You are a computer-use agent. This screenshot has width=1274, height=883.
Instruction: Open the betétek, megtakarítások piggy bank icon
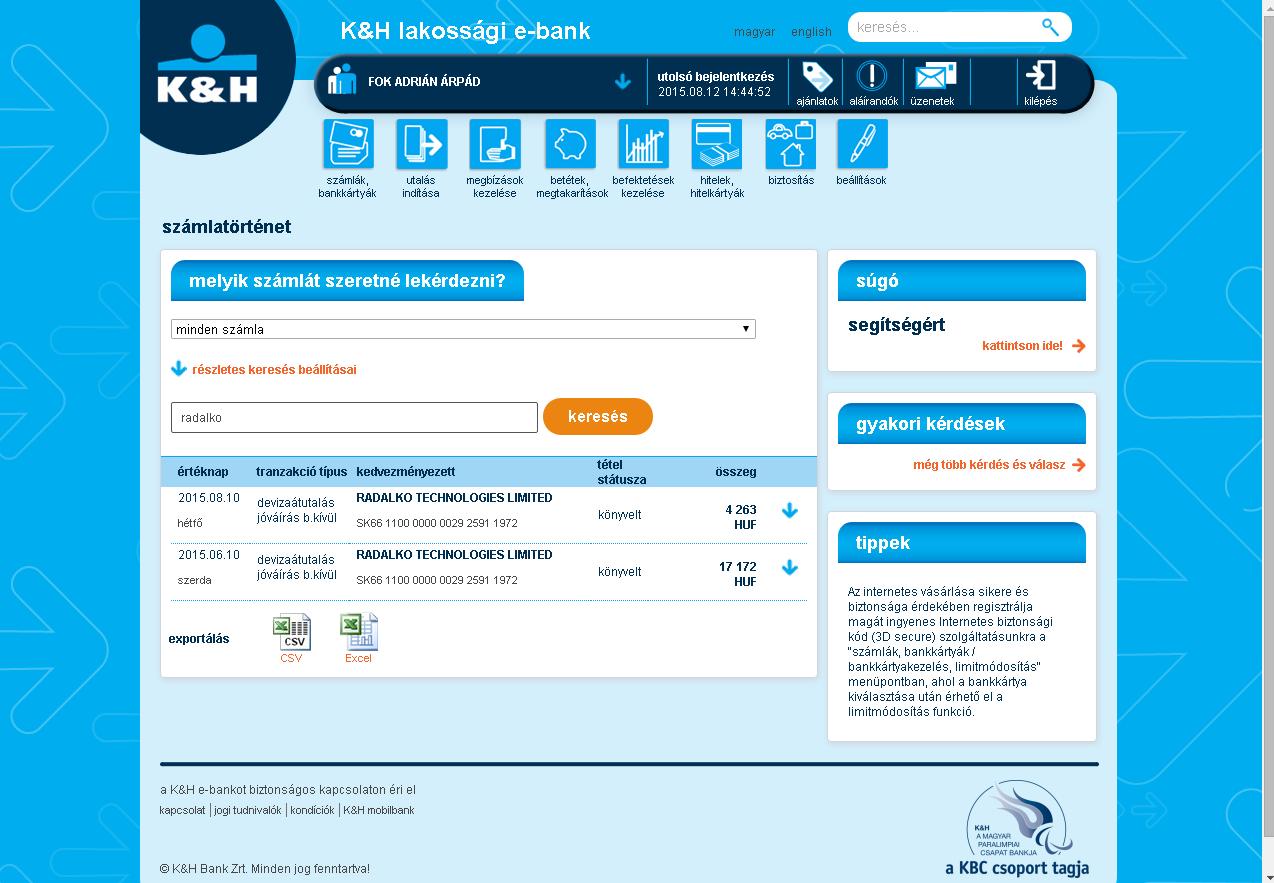tap(570, 144)
